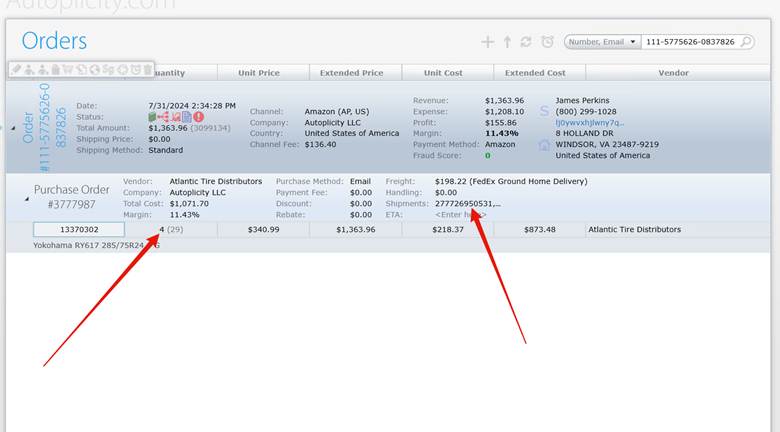Click the gray 3099134 reference number
The width and height of the screenshot is (780, 432).
pyautogui.click(x=210, y=128)
